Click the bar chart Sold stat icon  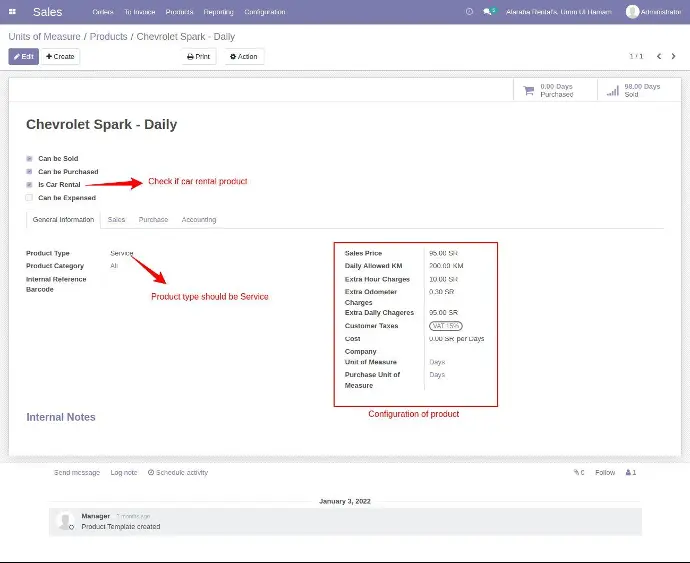point(613,91)
